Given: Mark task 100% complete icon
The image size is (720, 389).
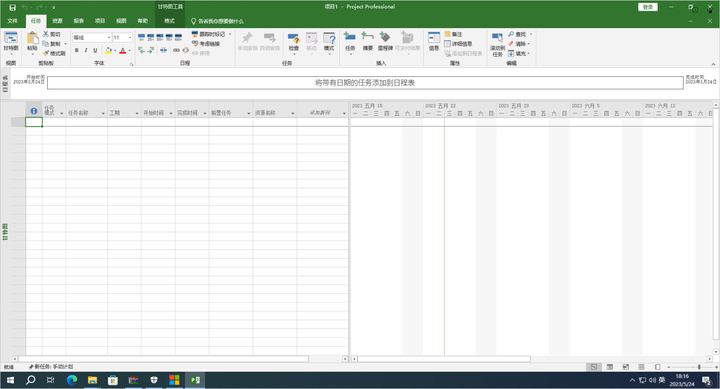Looking at the screenshot, I should [x=178, y=37].
